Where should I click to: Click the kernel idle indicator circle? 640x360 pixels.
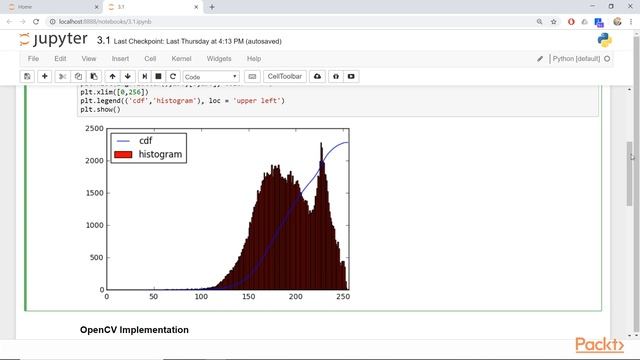point(607,59)
